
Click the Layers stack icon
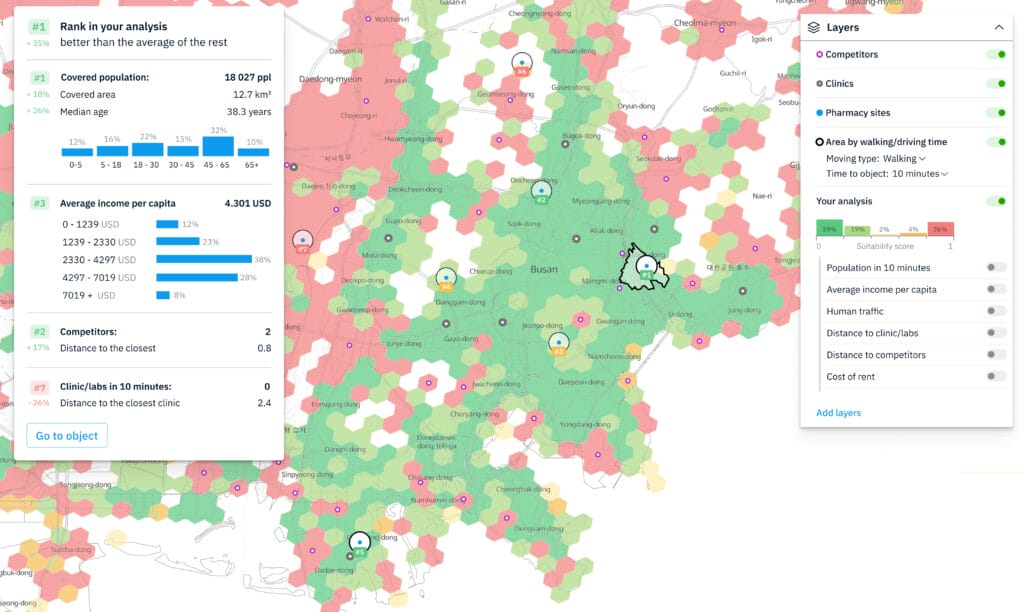coord(817,28)
